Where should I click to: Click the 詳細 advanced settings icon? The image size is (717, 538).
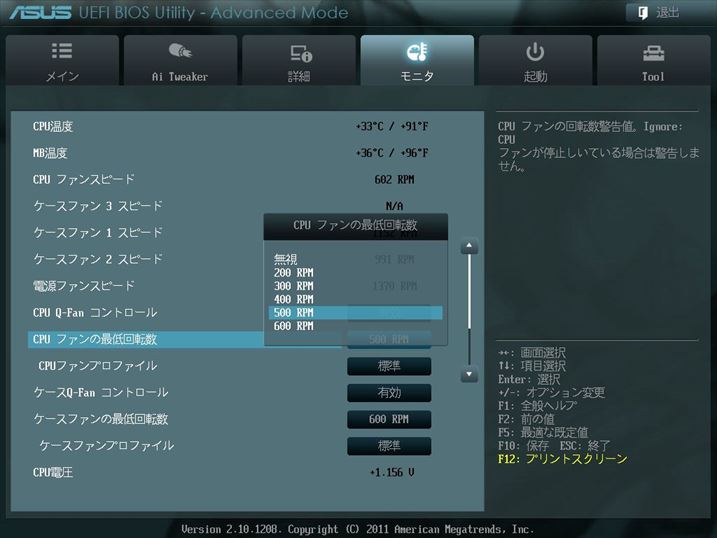(x=299, y=53)
